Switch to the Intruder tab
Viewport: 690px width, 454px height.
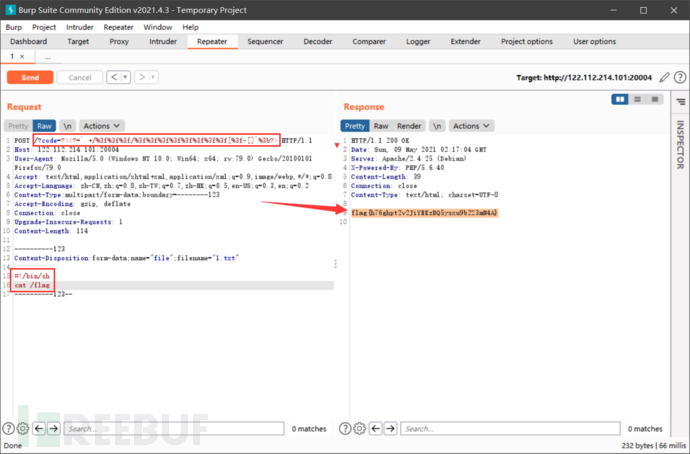pos(163,41)
